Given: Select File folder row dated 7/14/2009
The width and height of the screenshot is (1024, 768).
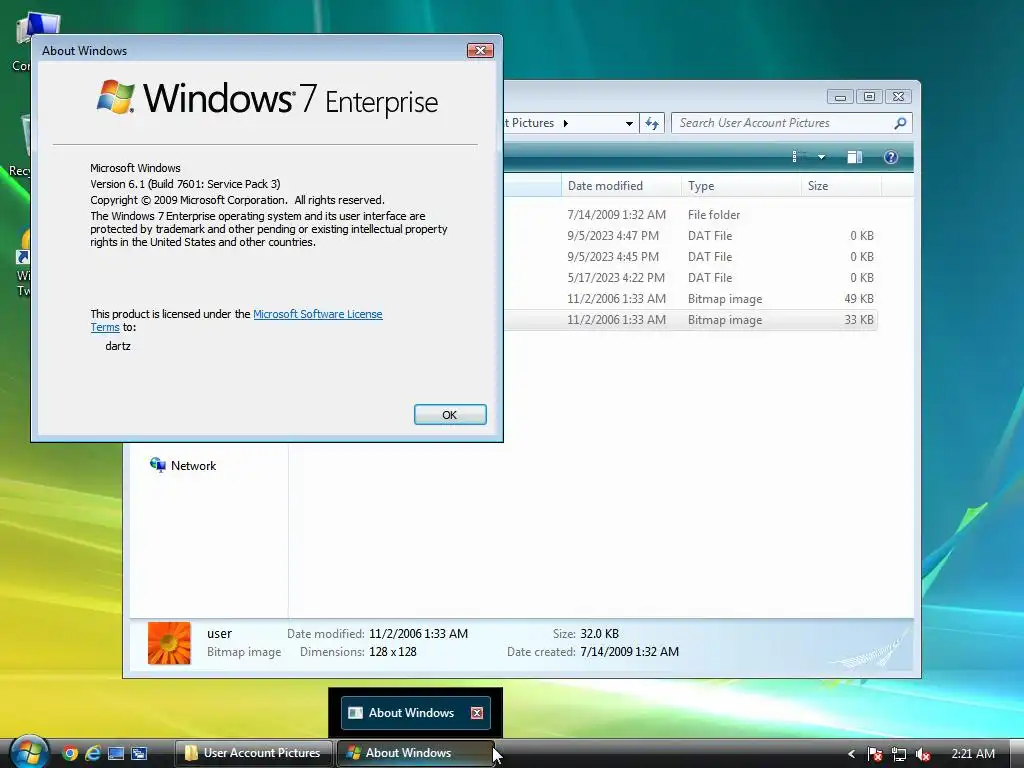Looking at the screenshot, I should coord(690,215).
